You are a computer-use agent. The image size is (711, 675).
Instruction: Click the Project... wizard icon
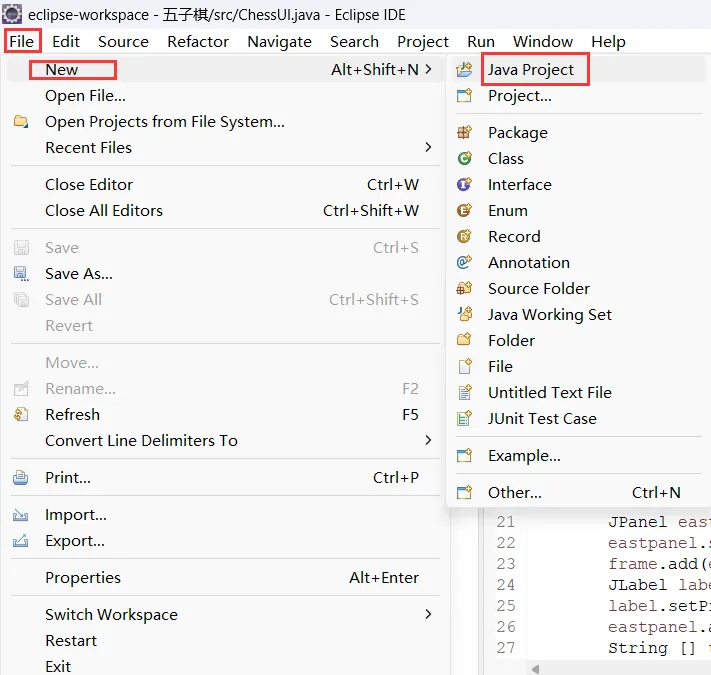pyautogui.click(x=464, y=96)
